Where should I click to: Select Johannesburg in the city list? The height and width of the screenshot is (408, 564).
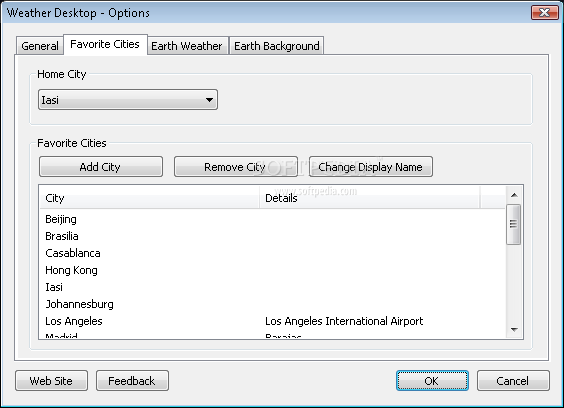point(79,304)
